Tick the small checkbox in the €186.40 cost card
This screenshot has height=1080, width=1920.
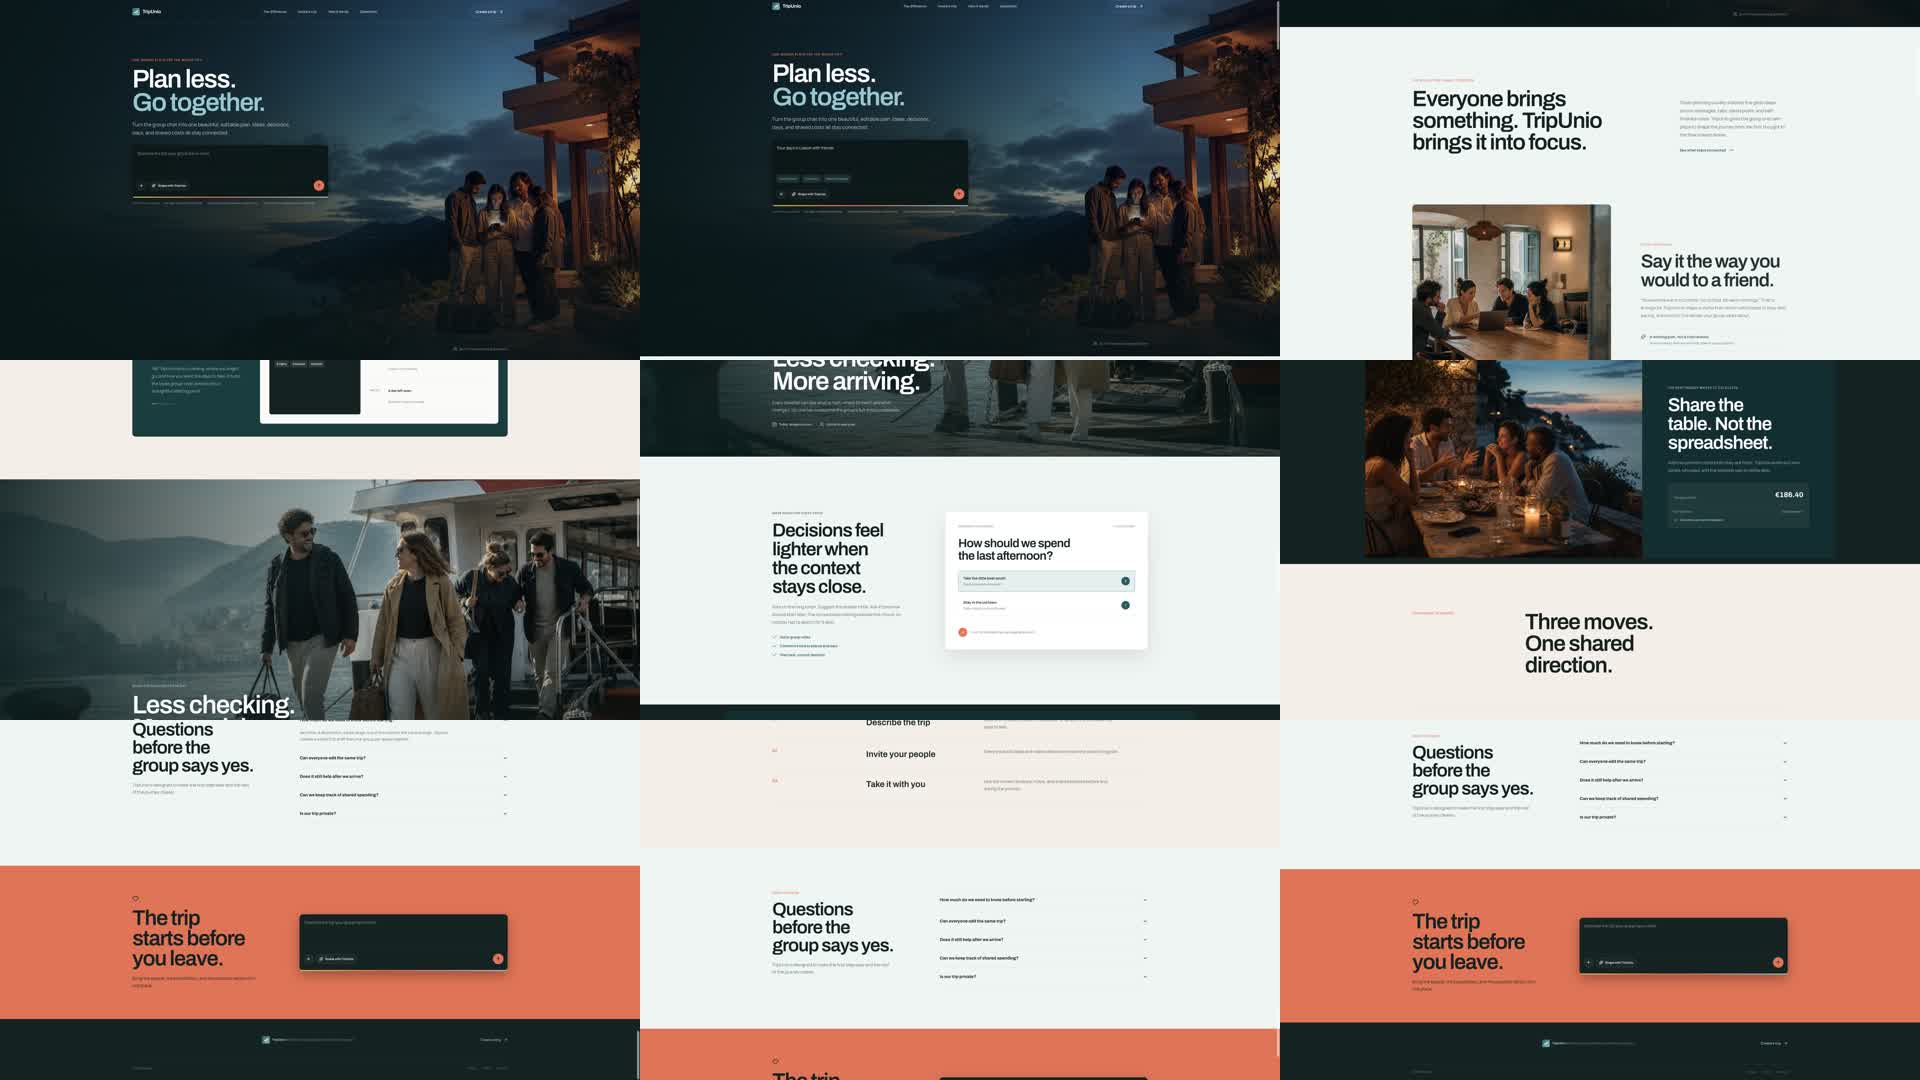[x=1676, y=520]
